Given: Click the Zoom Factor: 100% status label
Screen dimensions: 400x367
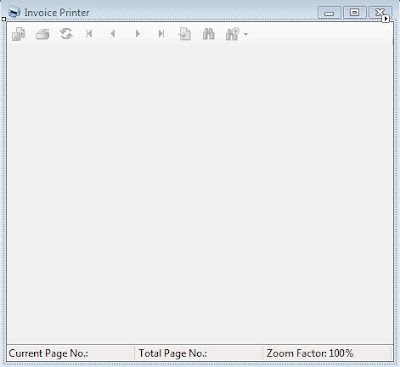Looking at the screenshot, I should coord(310,353).
